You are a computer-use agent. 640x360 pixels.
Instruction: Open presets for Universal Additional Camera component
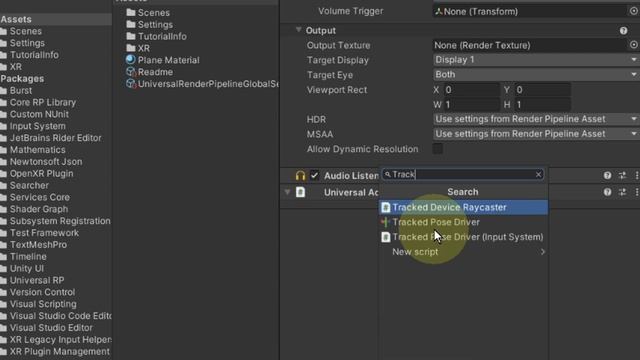click(622, 192)
